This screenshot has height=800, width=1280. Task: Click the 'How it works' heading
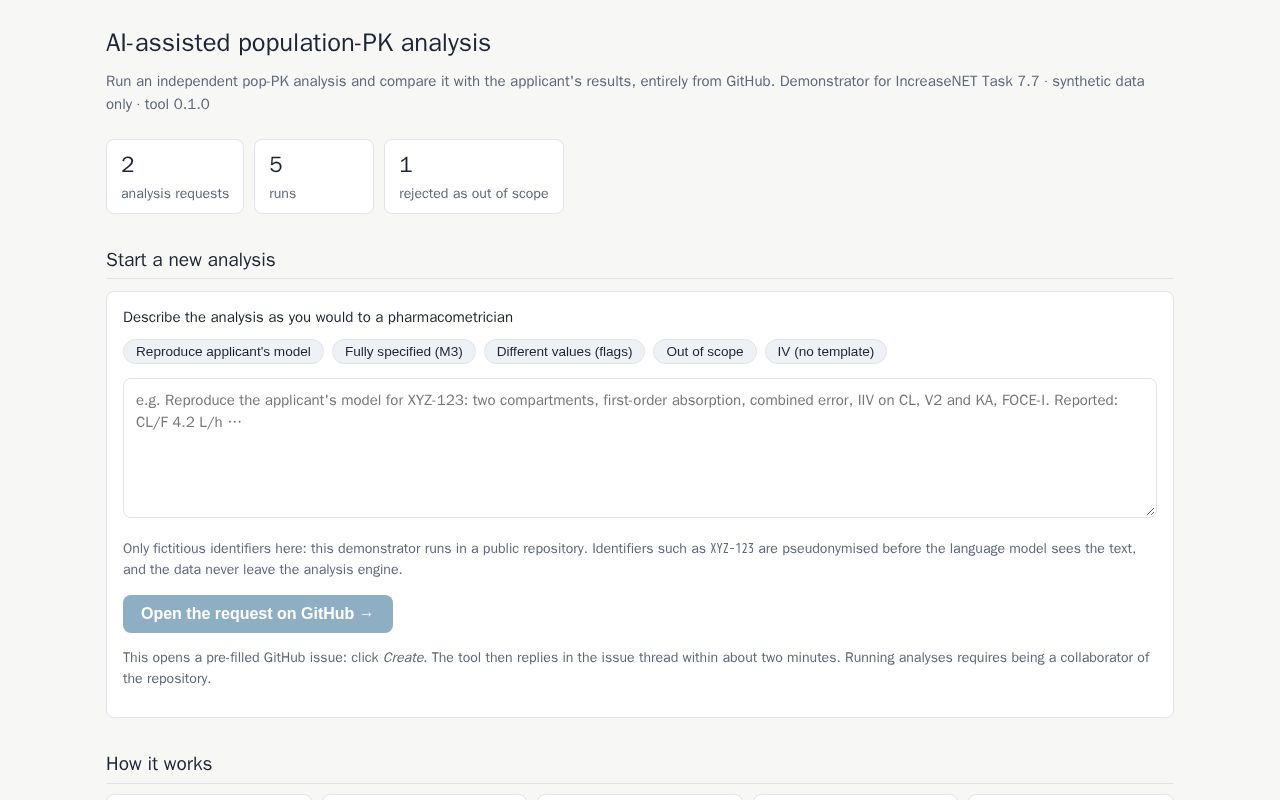pos(159,764)
